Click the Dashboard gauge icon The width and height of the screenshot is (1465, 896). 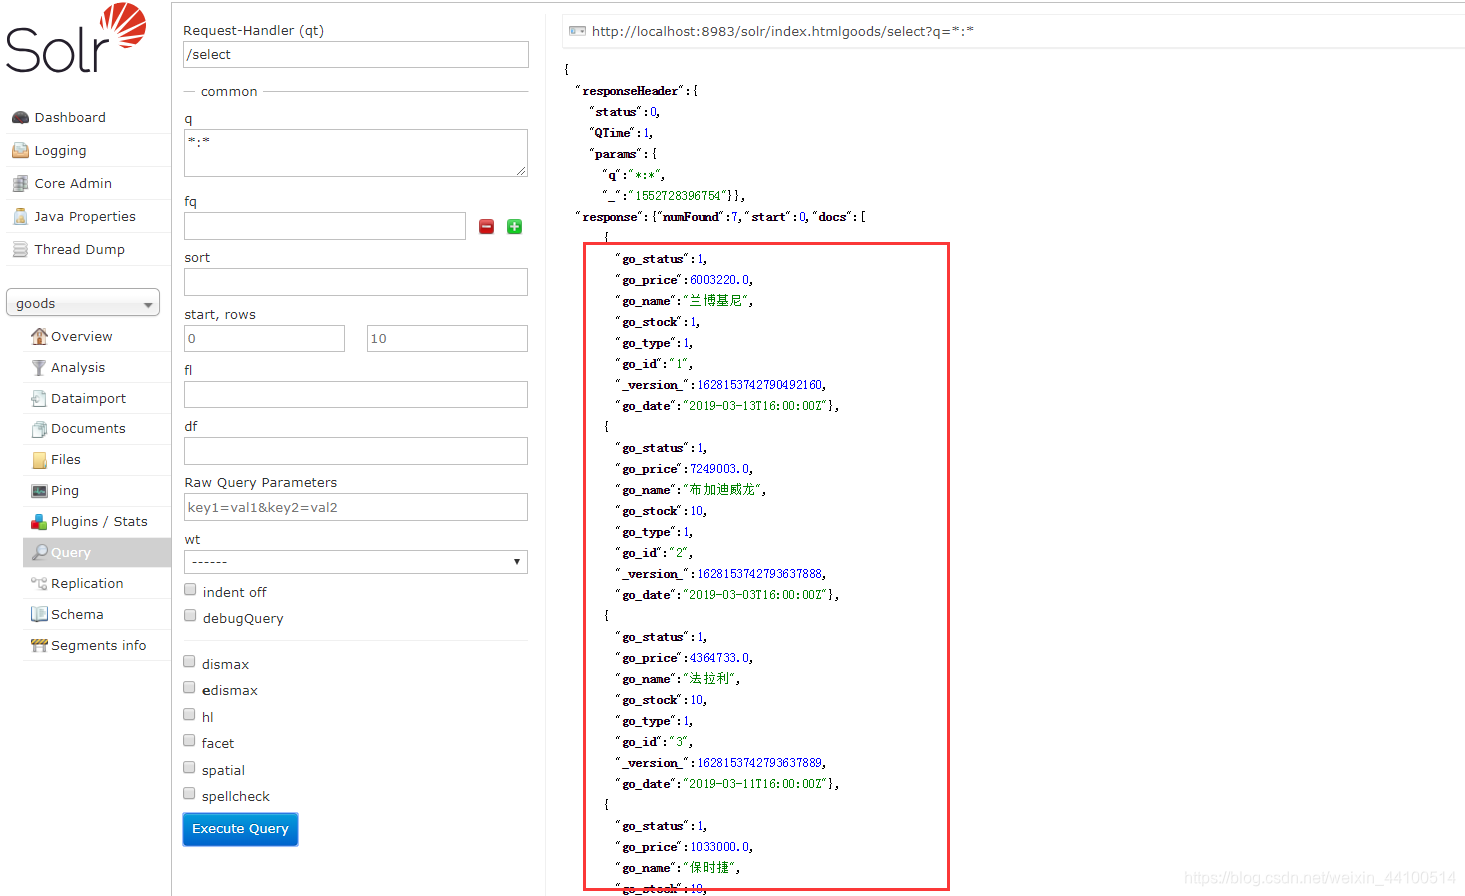click(x=20, y=118)
